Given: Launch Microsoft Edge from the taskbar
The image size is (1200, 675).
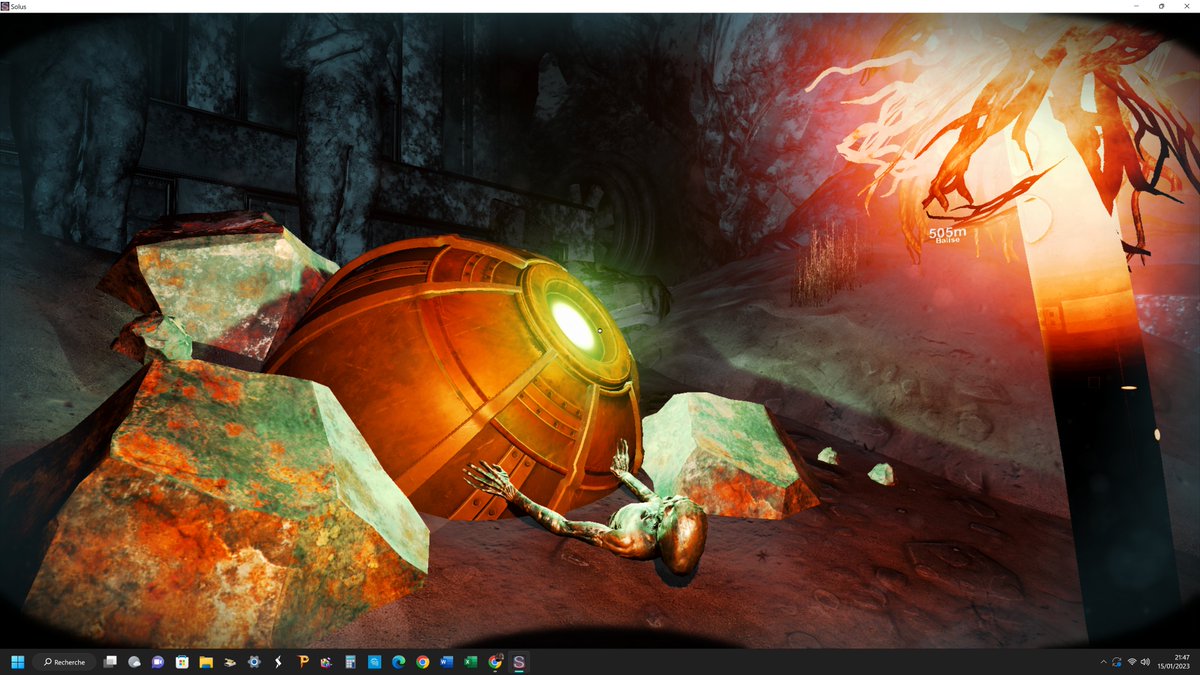Looking at the screenshot, I should click(x=398, y=662).
